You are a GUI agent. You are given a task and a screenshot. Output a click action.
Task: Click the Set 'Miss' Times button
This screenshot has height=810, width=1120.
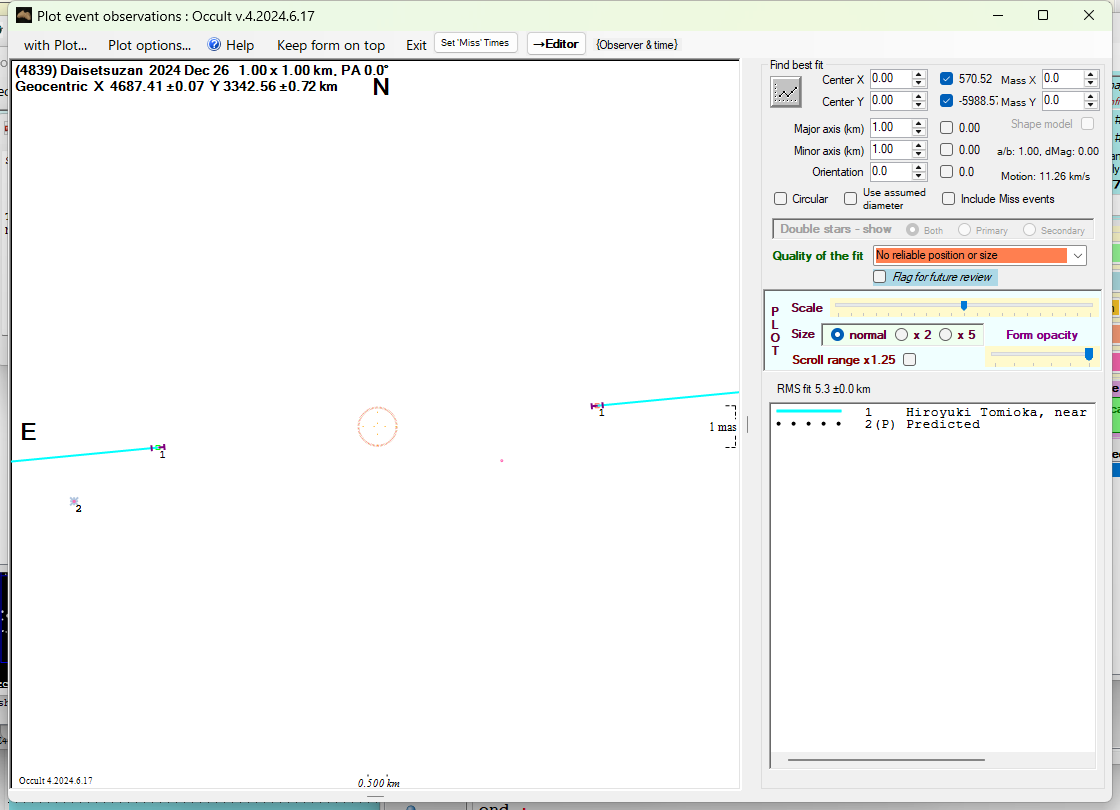tap(475, 43)
